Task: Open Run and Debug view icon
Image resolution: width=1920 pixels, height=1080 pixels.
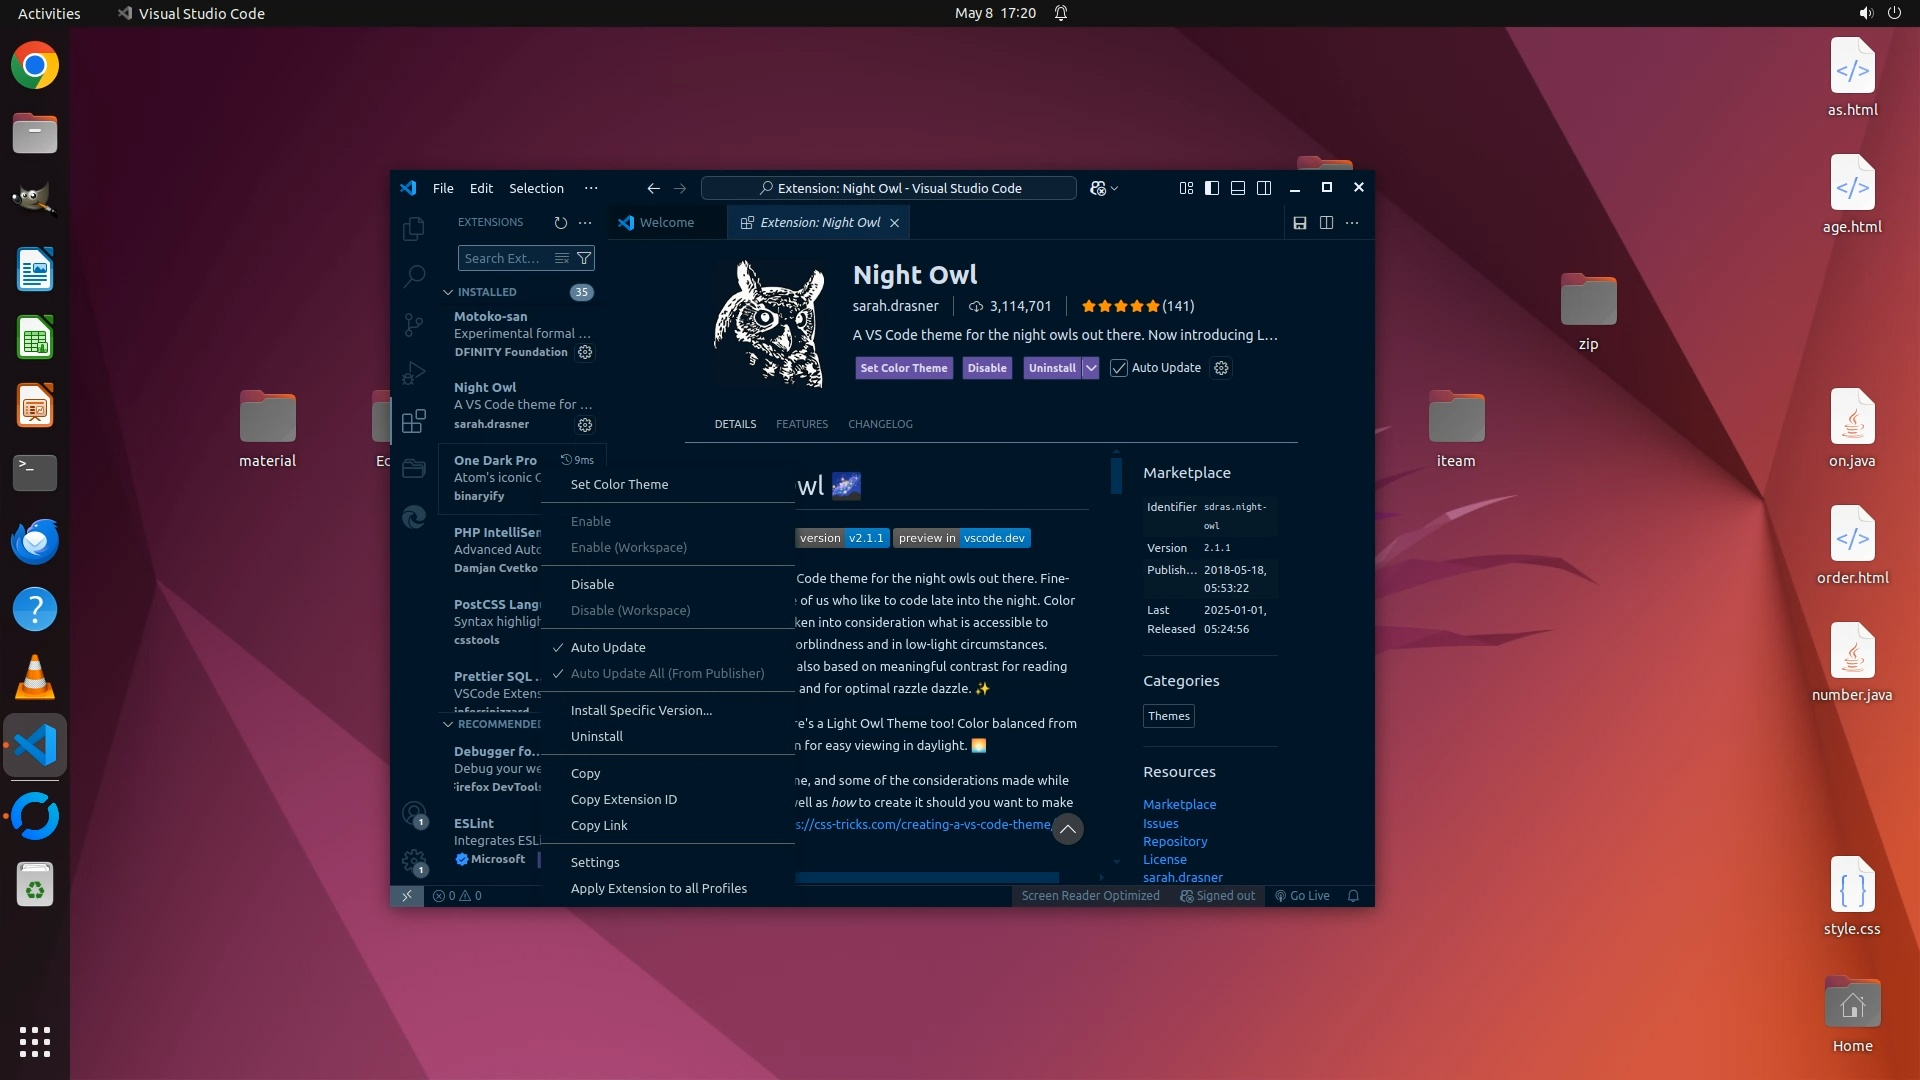Action: (414, 373)
